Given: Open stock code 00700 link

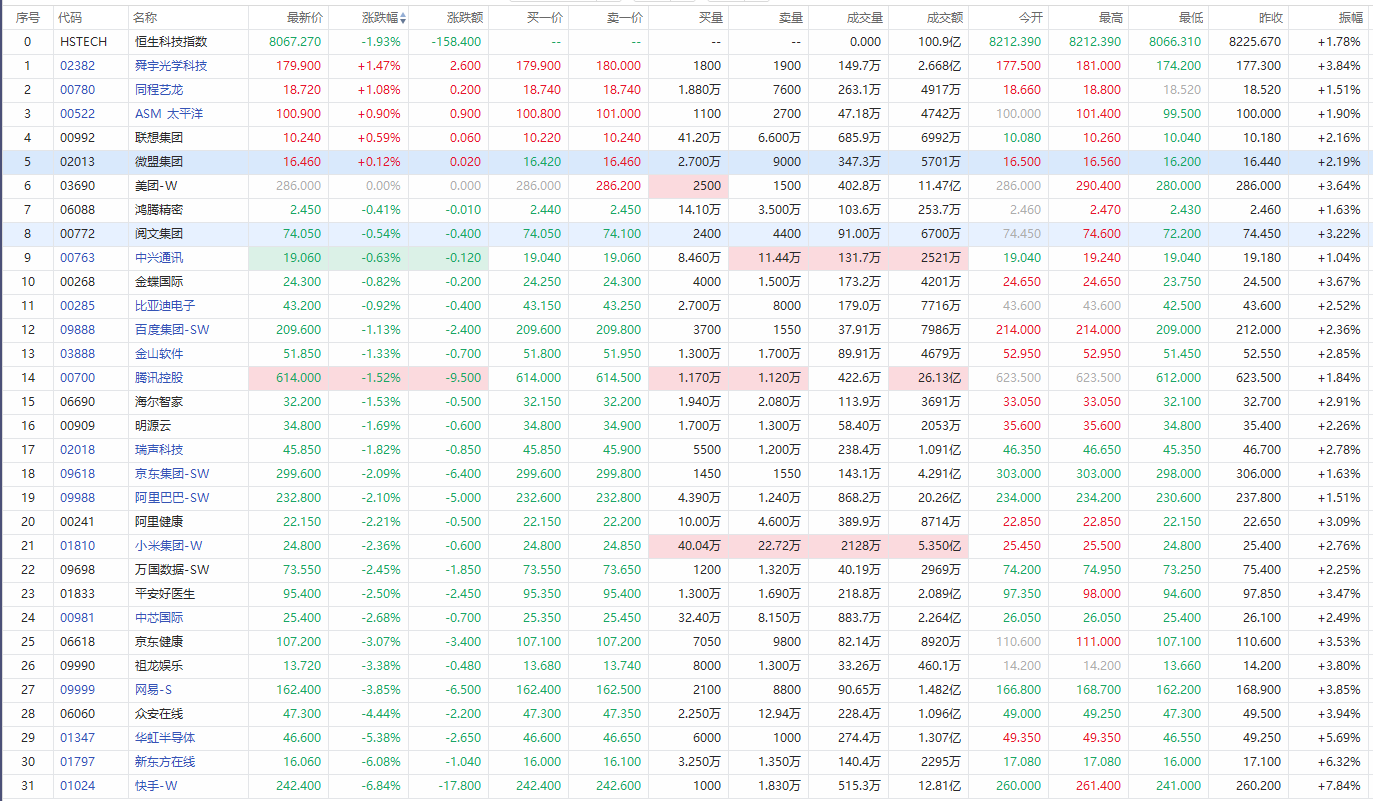Looking at the screenshot, I should (77, 378).
